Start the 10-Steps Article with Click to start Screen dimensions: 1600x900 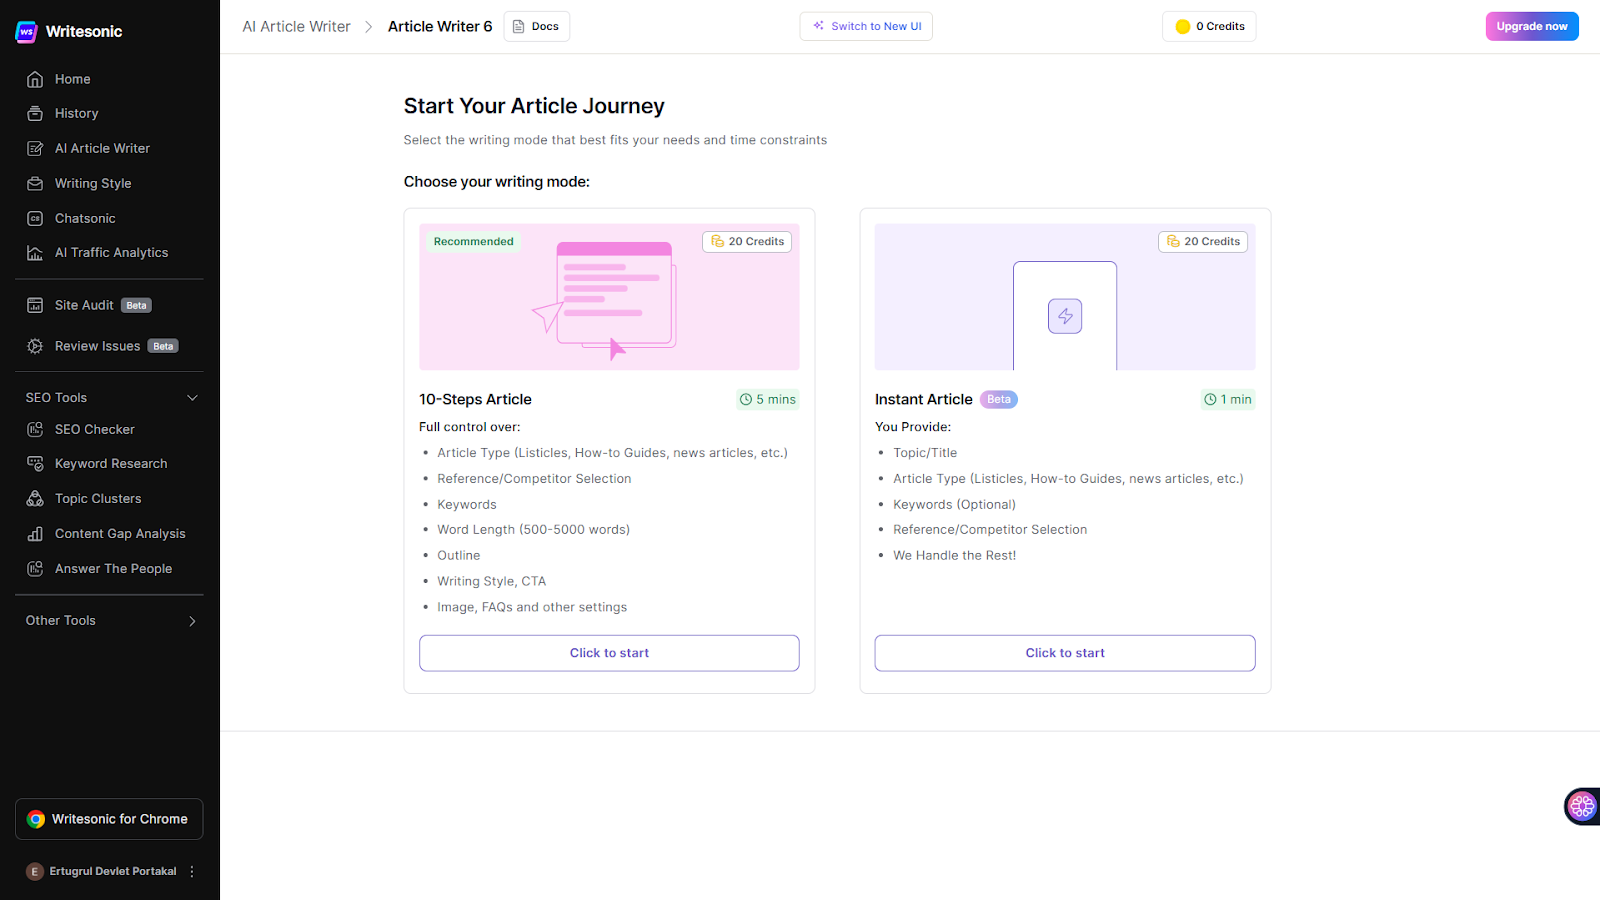tap(609, 653)
